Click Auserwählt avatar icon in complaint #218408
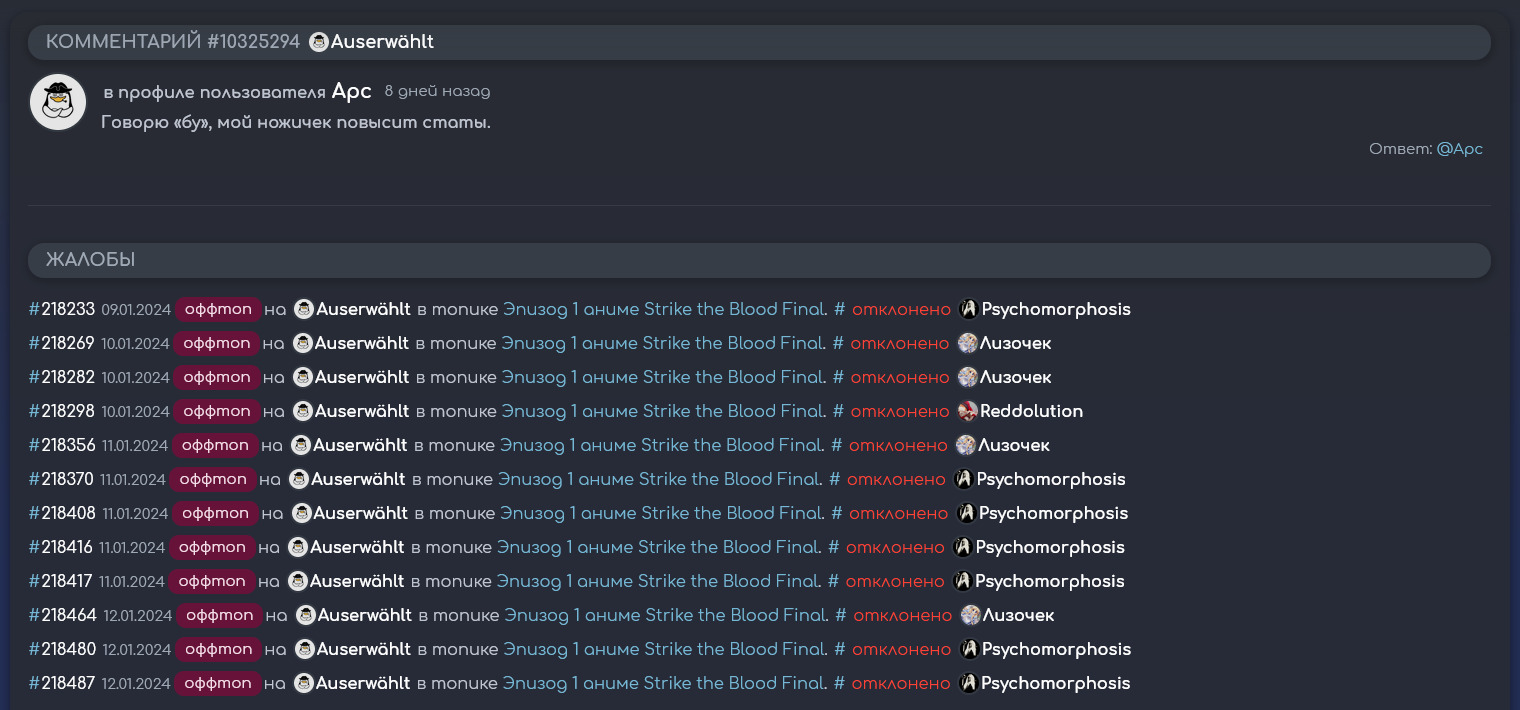 tap(302, 514)
